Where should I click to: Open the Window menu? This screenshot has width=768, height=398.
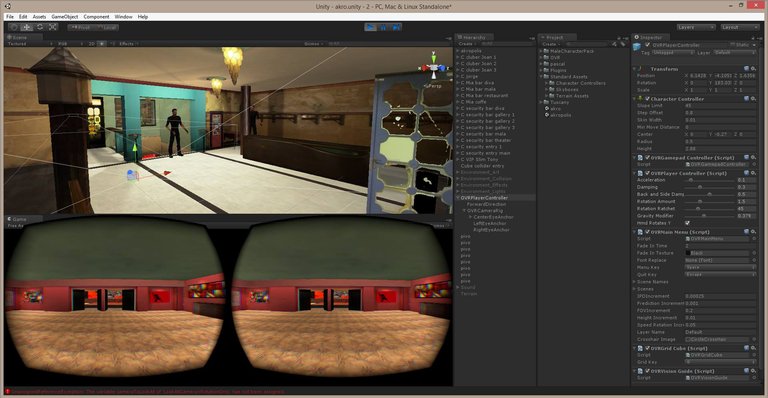(123, 17)
